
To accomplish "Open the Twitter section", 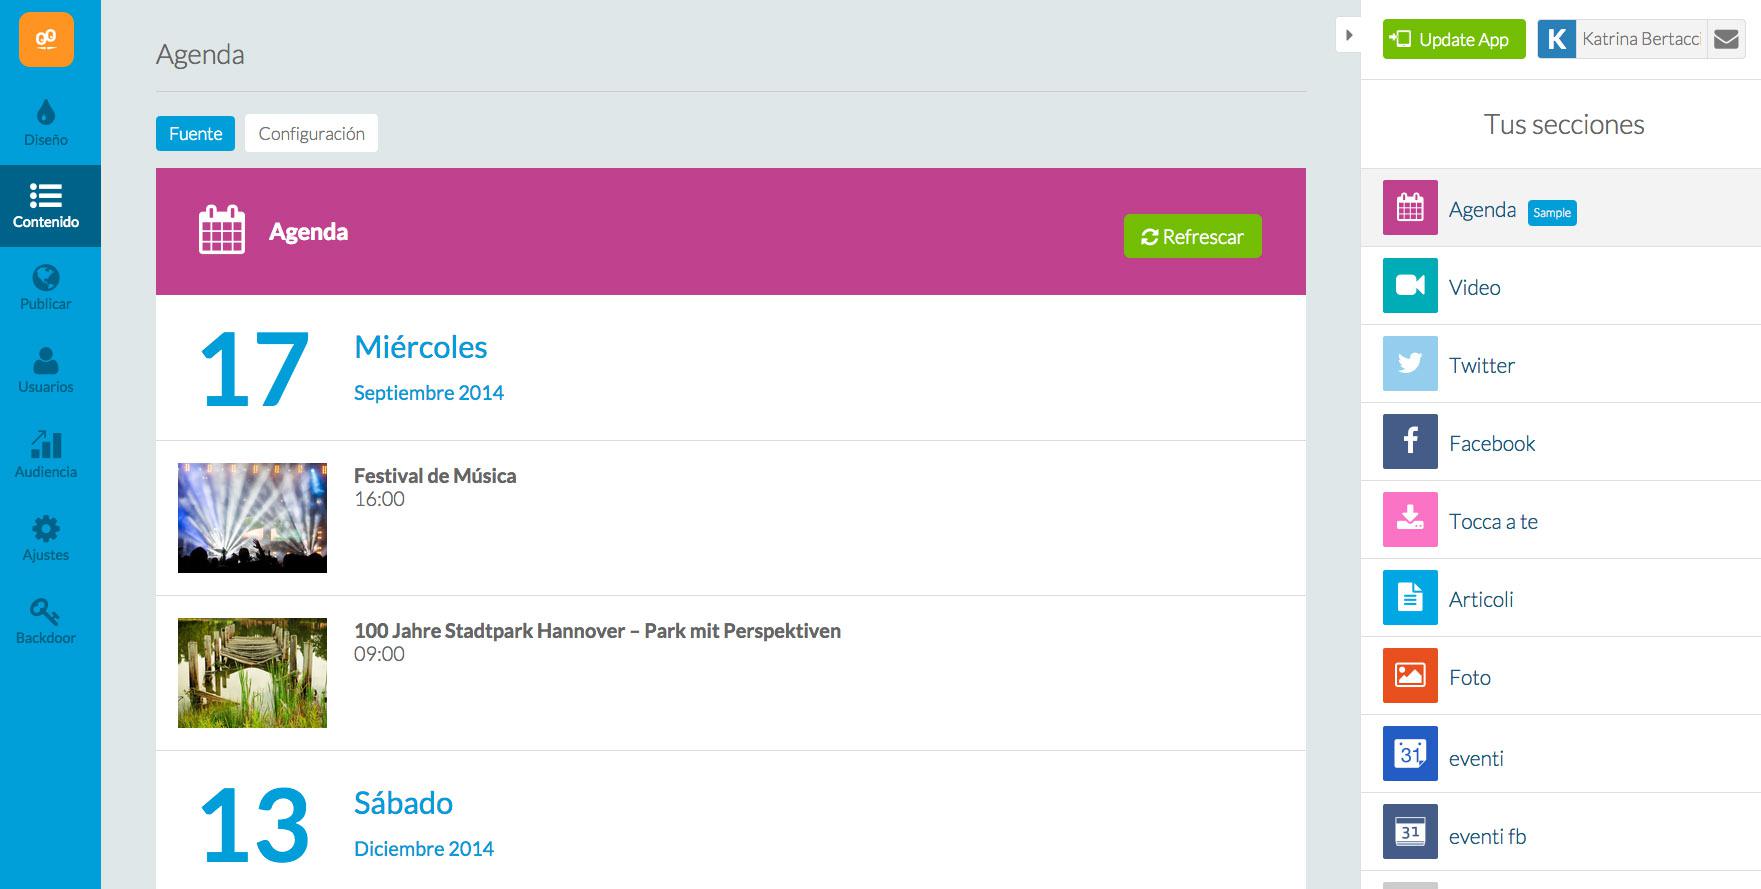I will 1481,365.
